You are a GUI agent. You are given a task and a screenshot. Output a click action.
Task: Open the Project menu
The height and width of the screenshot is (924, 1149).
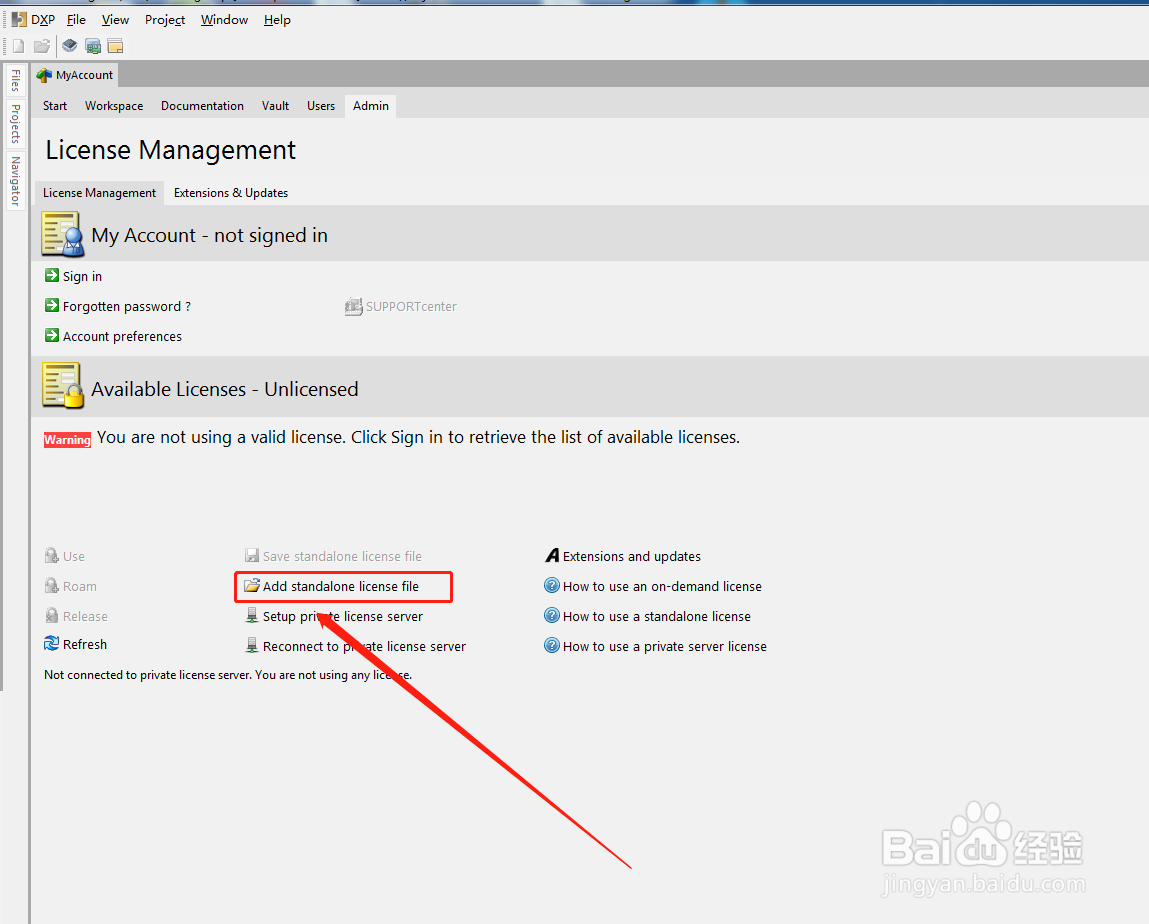(x=164, y=20)
